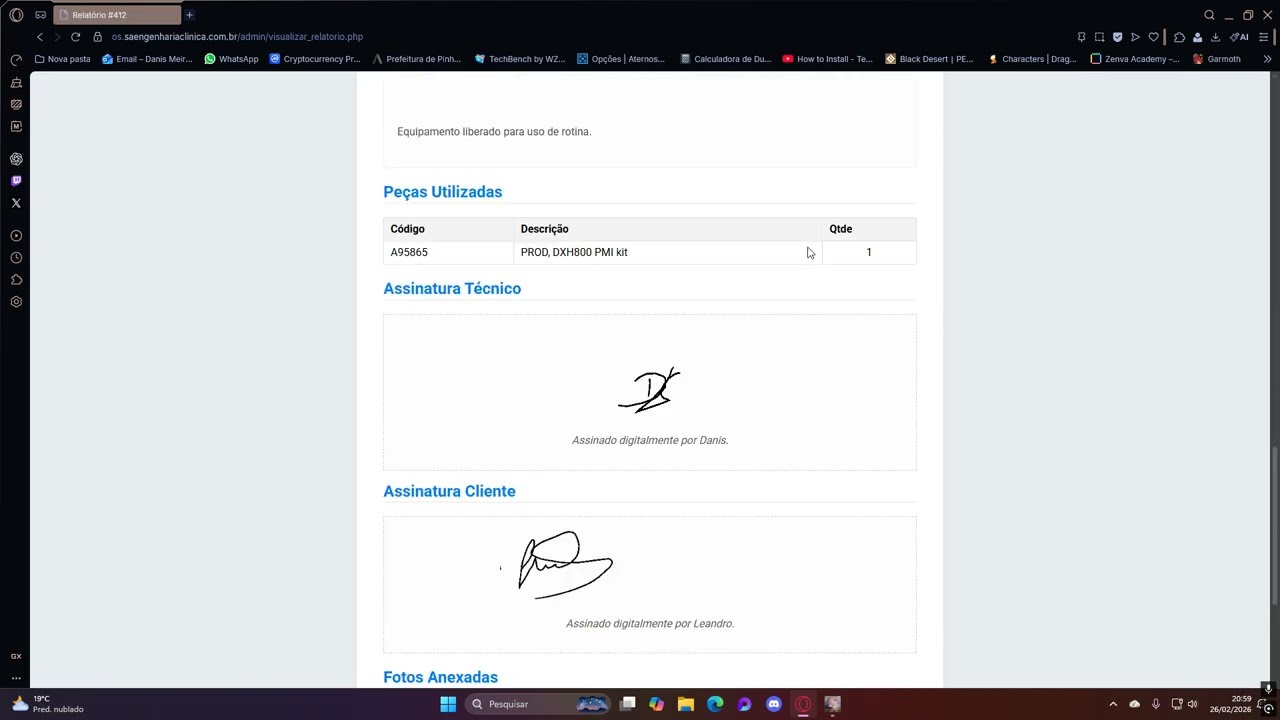The width and height of the screenshot is (1280, 720).
Task: Open the Black Desert | PE... bookmark
Action: [x=929, y=59]
